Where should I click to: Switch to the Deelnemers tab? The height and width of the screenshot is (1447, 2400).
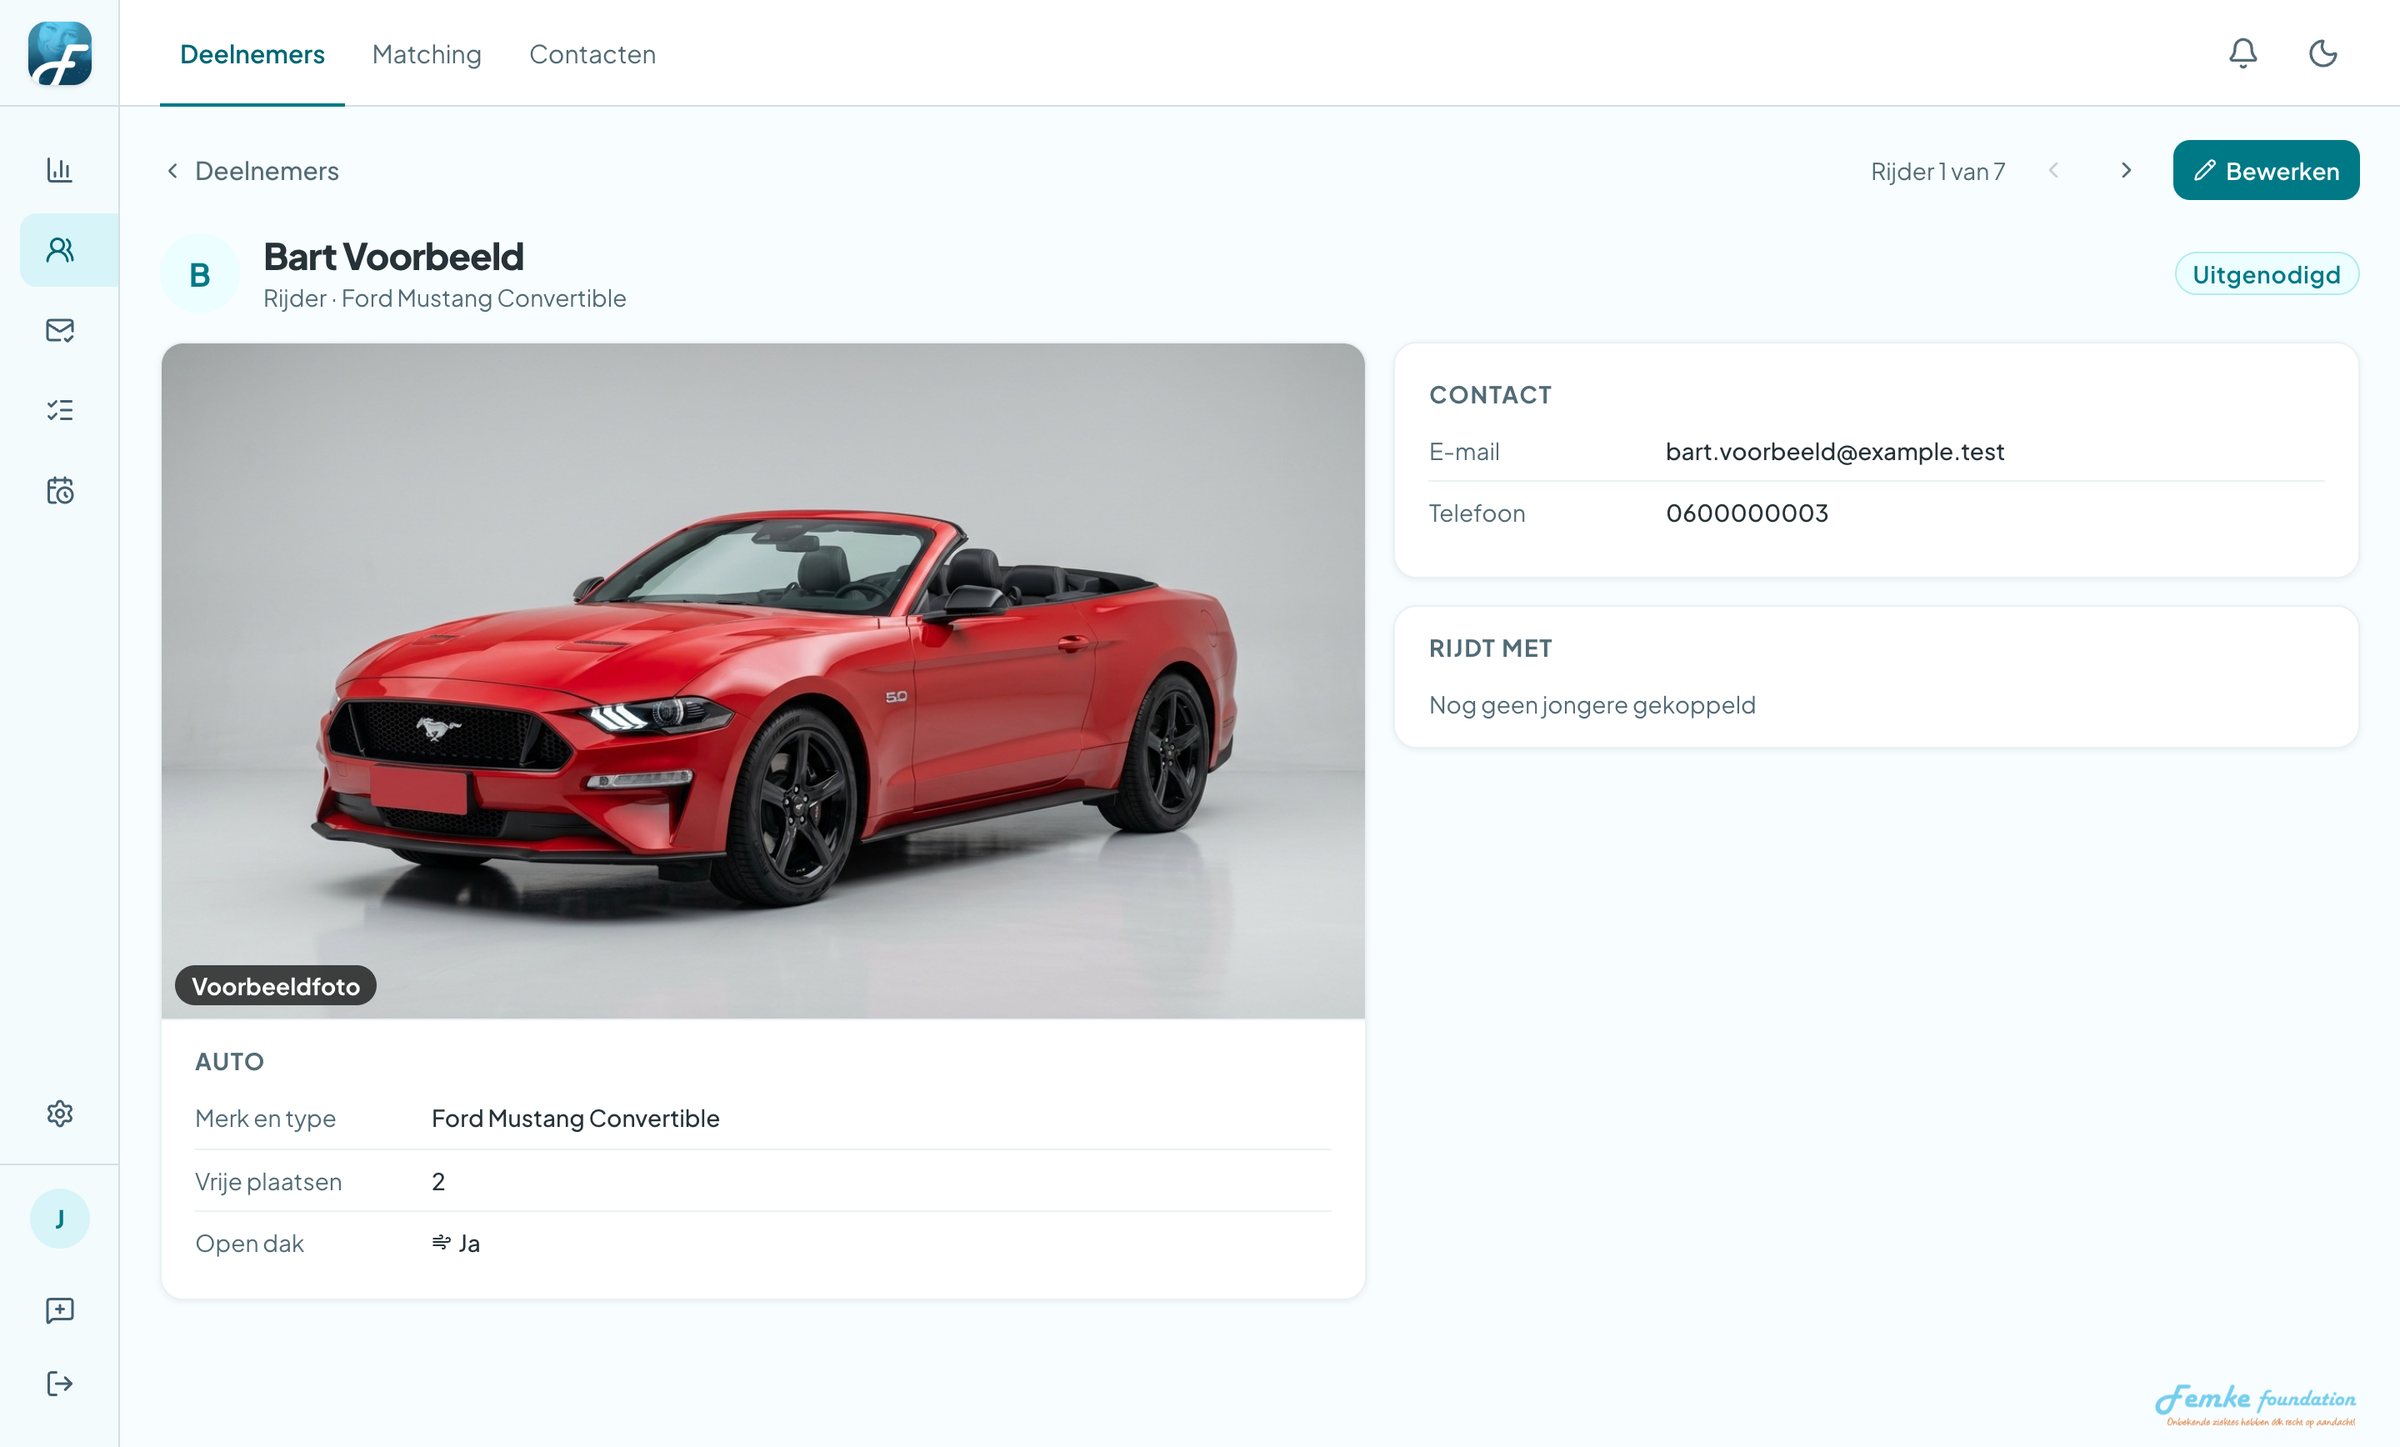pyautogui.click(x=252, y=54)
